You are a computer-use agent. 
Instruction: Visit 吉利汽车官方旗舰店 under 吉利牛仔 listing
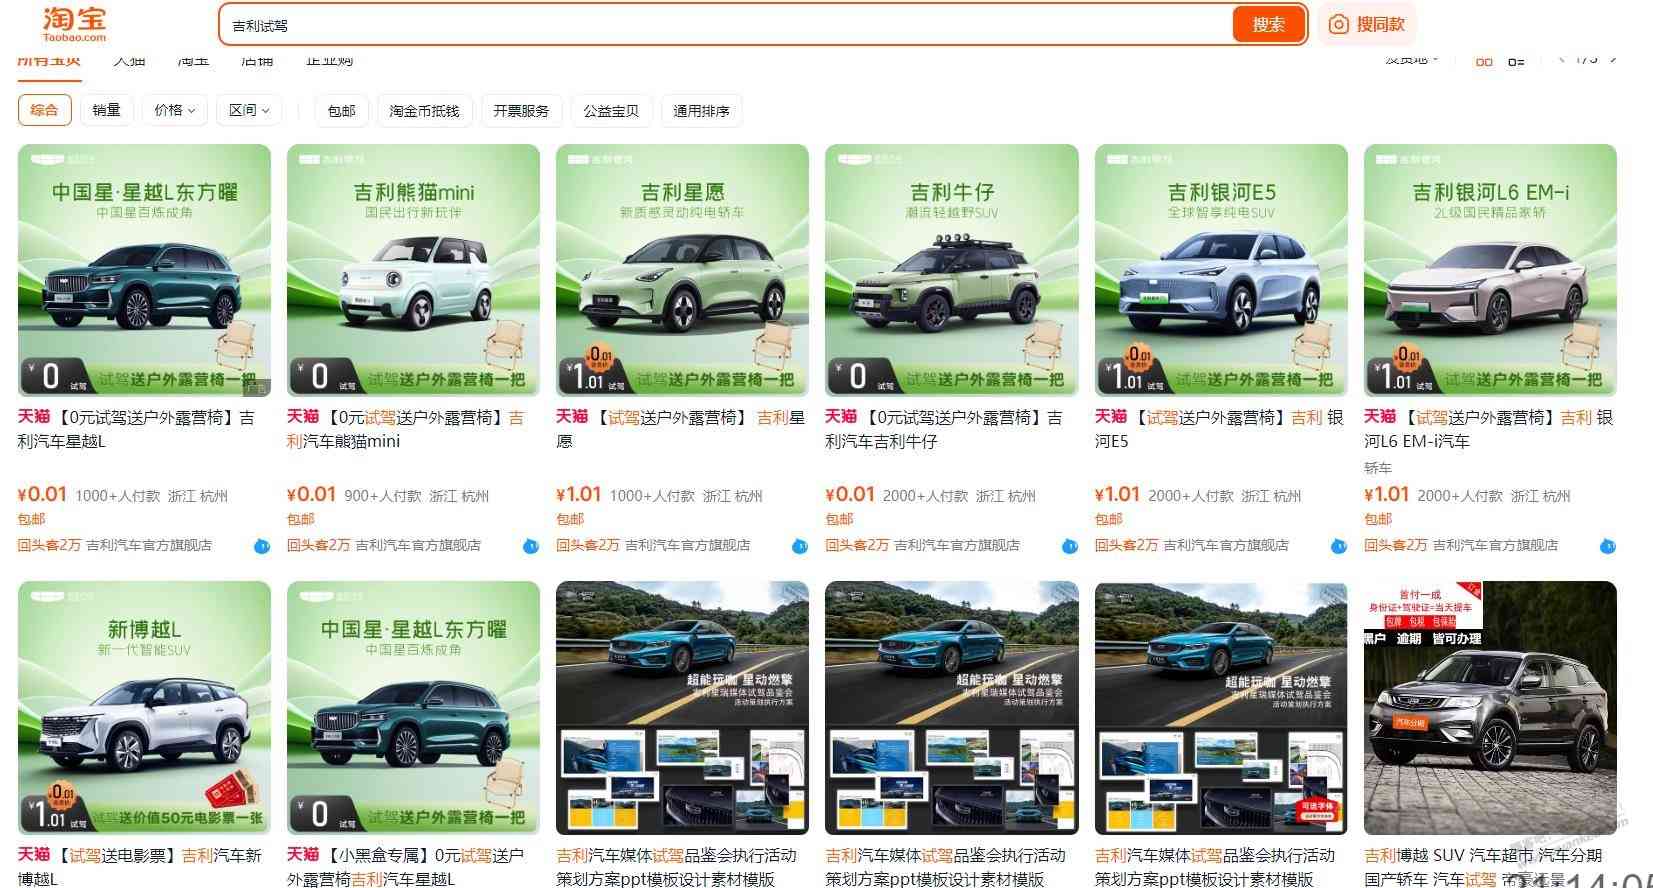coord(957,545)
